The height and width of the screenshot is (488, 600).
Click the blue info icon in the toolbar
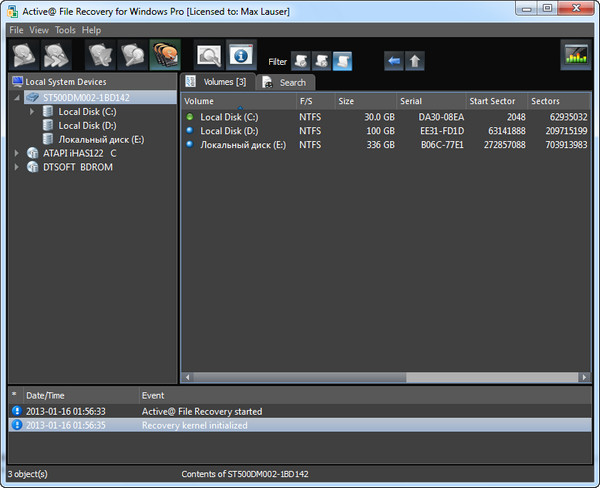240,56
